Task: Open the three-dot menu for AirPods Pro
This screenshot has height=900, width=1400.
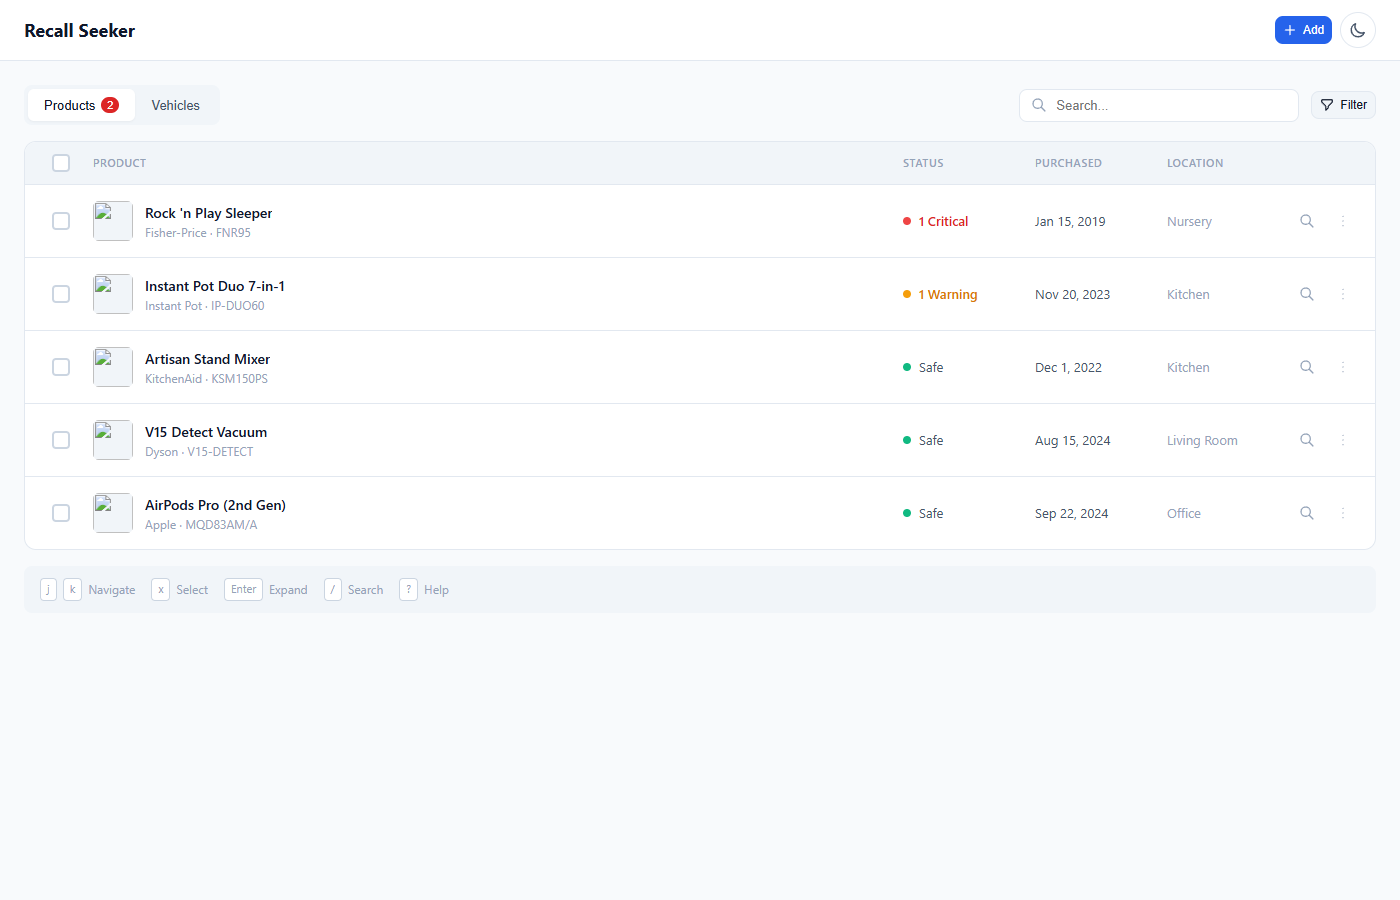Action: click(x=1343, y=513)
